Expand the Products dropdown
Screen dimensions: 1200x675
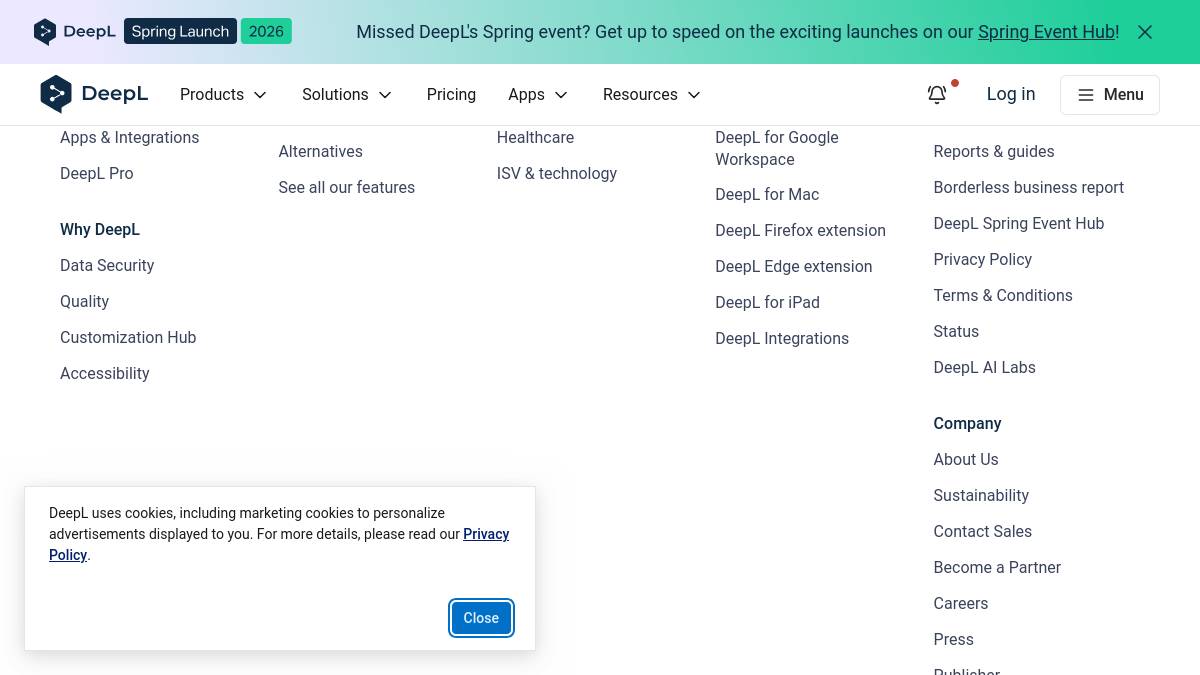point(224,94)
